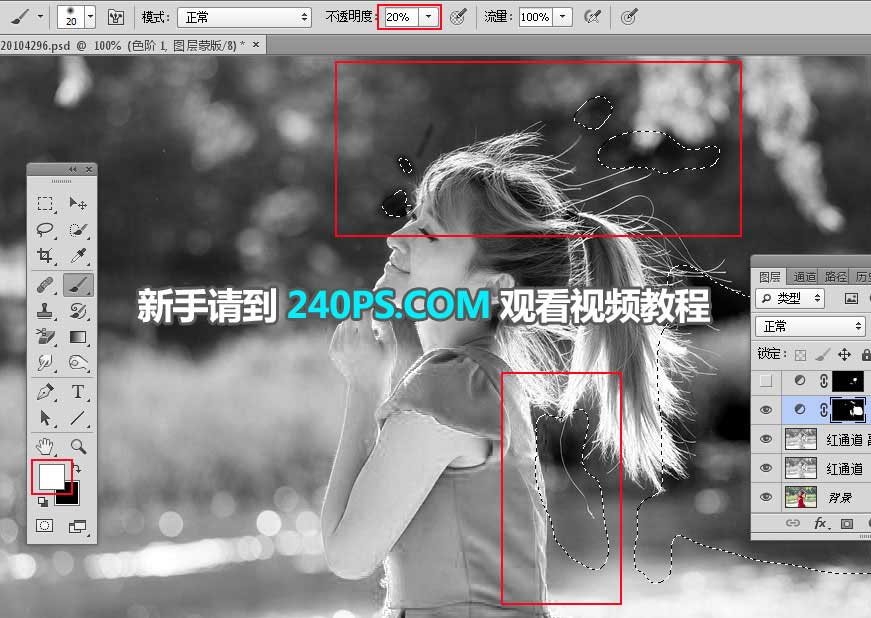This screenshot has height=618, width=871.
Task: Enable airbrush mode icon
Action: 593,17
